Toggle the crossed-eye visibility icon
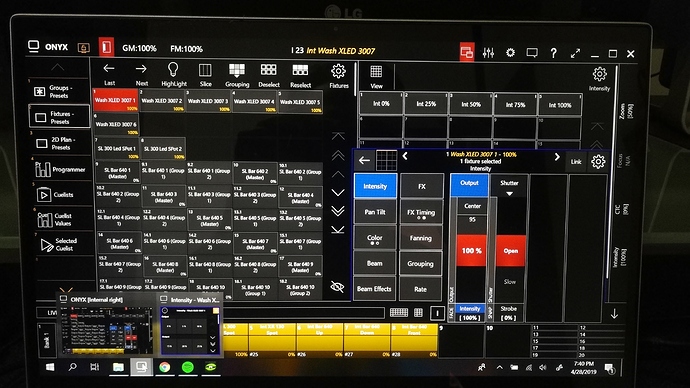The width and height of the screenshot is (690, 388). [338, 287]
